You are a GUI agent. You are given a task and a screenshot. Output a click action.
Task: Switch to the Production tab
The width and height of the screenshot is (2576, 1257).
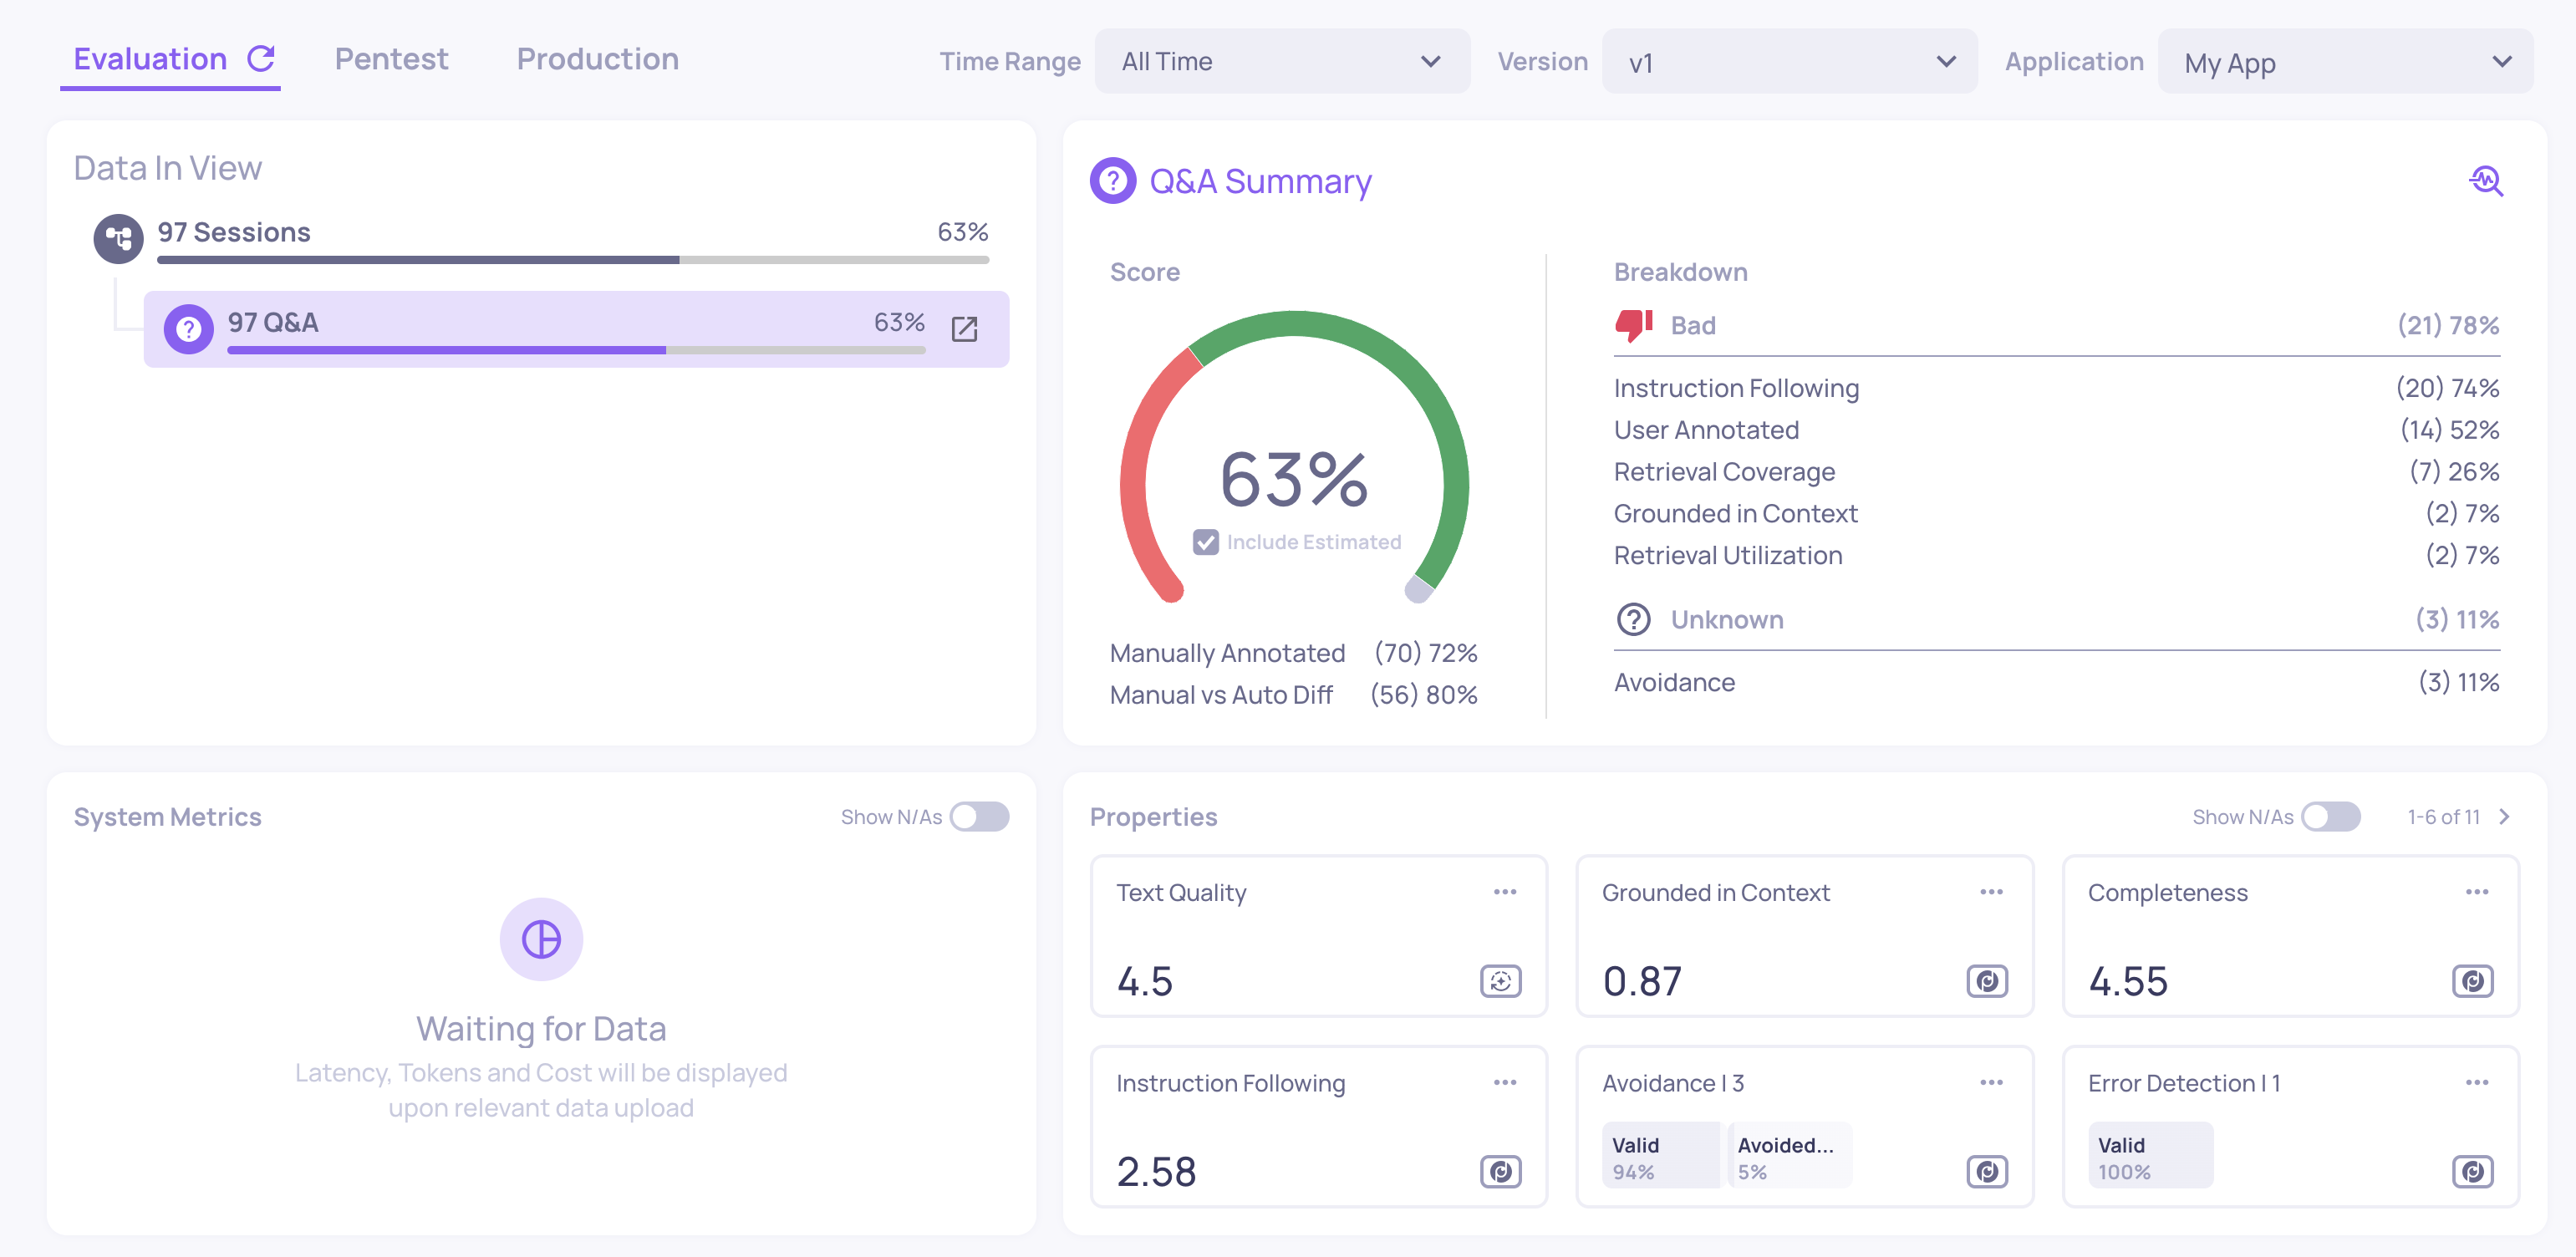coord(597,59)
